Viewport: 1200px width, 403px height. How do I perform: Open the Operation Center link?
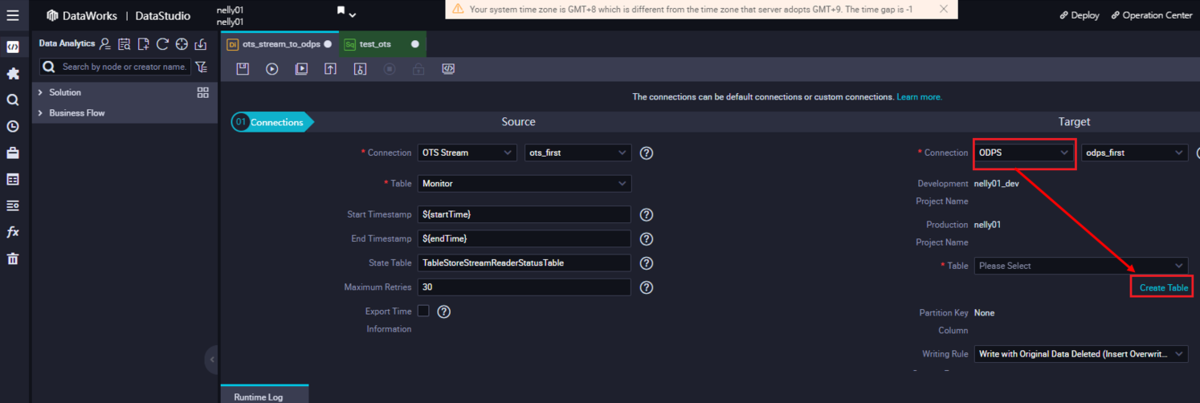(1152, 16)
